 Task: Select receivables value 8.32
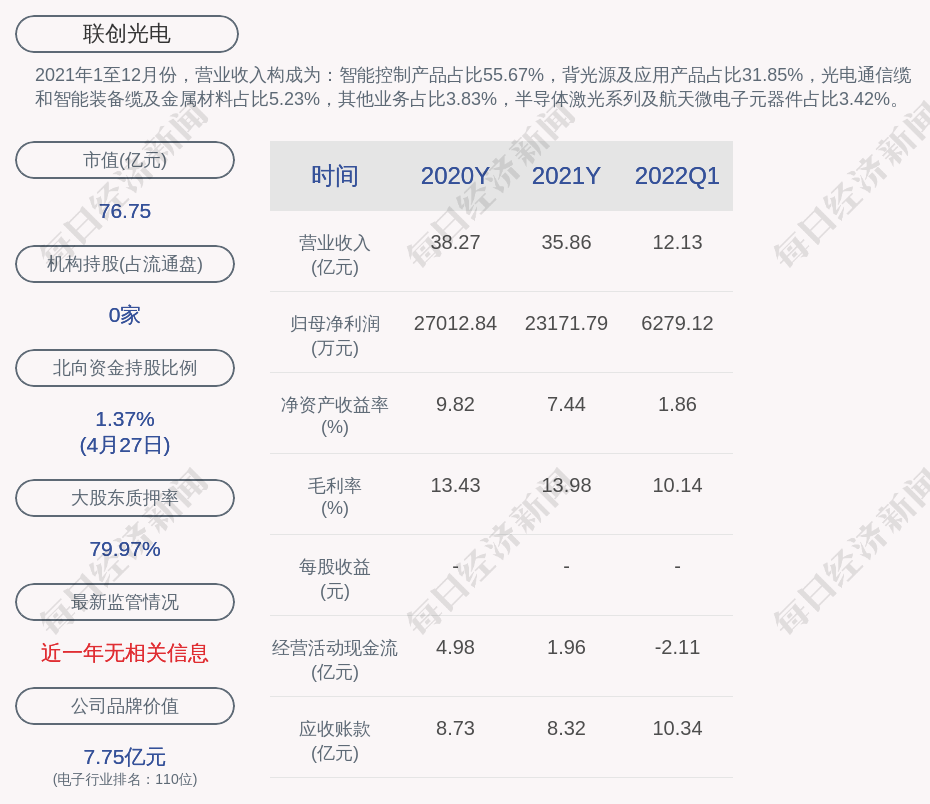point(566,728)
